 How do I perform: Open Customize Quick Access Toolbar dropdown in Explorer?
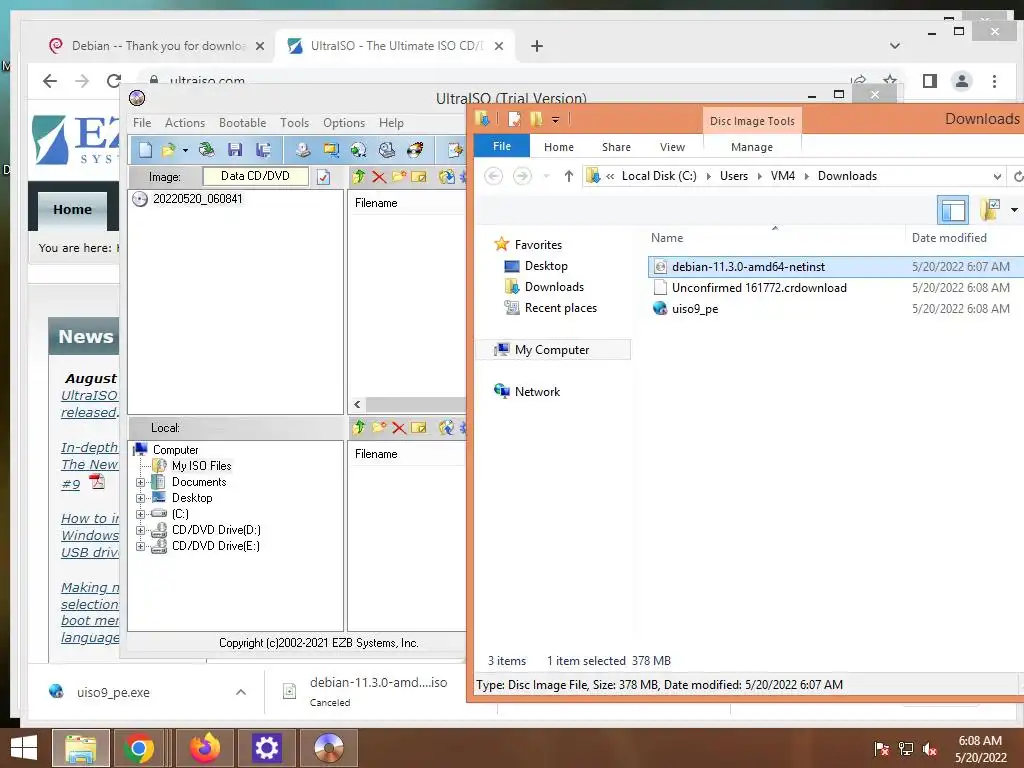coord(555,120)
